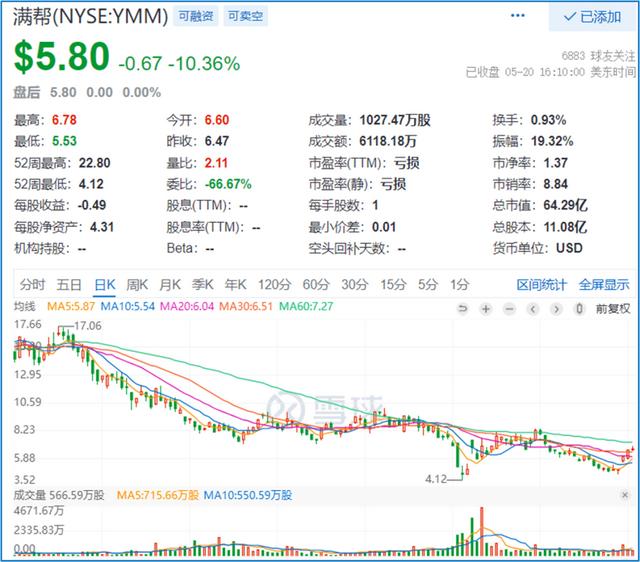Click the tallest red volume bar
Image resolution: width=640 pixels, height=562 pixels.
(482, 531)
